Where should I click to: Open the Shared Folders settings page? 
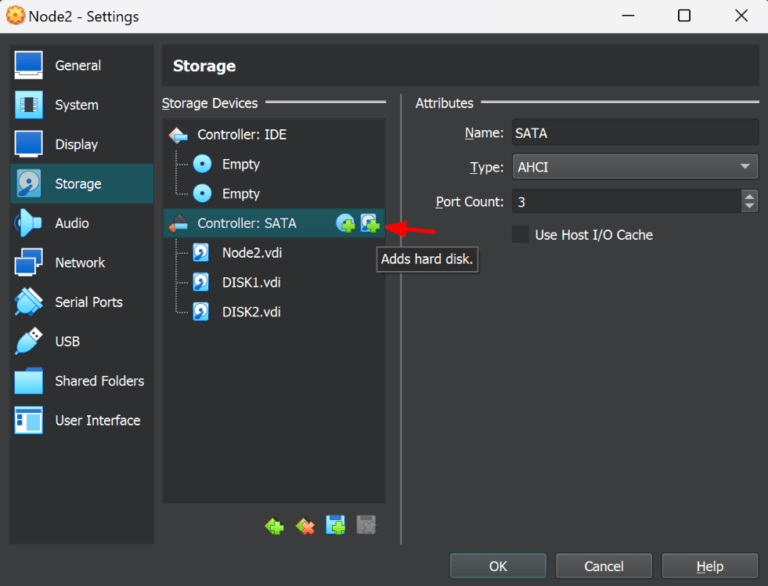99,381
